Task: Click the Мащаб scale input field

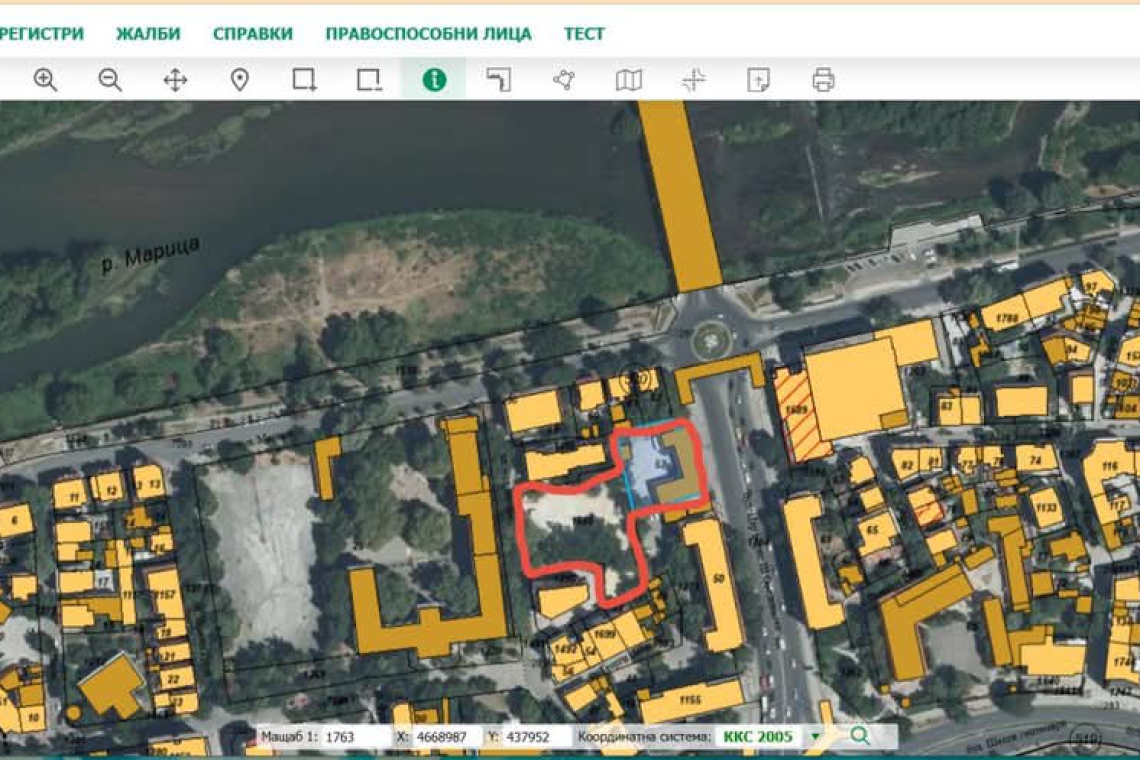Action: pos(355,737)
